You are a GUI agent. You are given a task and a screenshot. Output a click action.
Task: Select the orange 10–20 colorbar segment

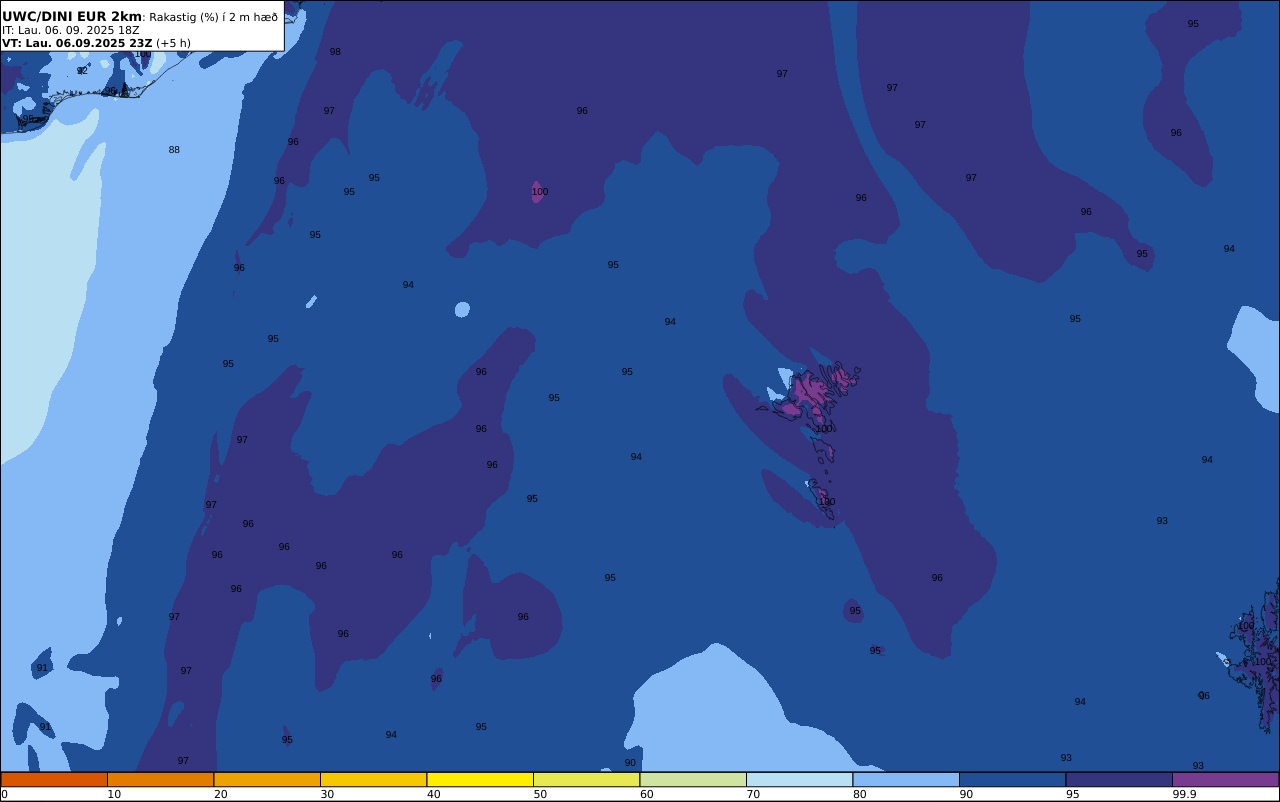pos(160,779)
